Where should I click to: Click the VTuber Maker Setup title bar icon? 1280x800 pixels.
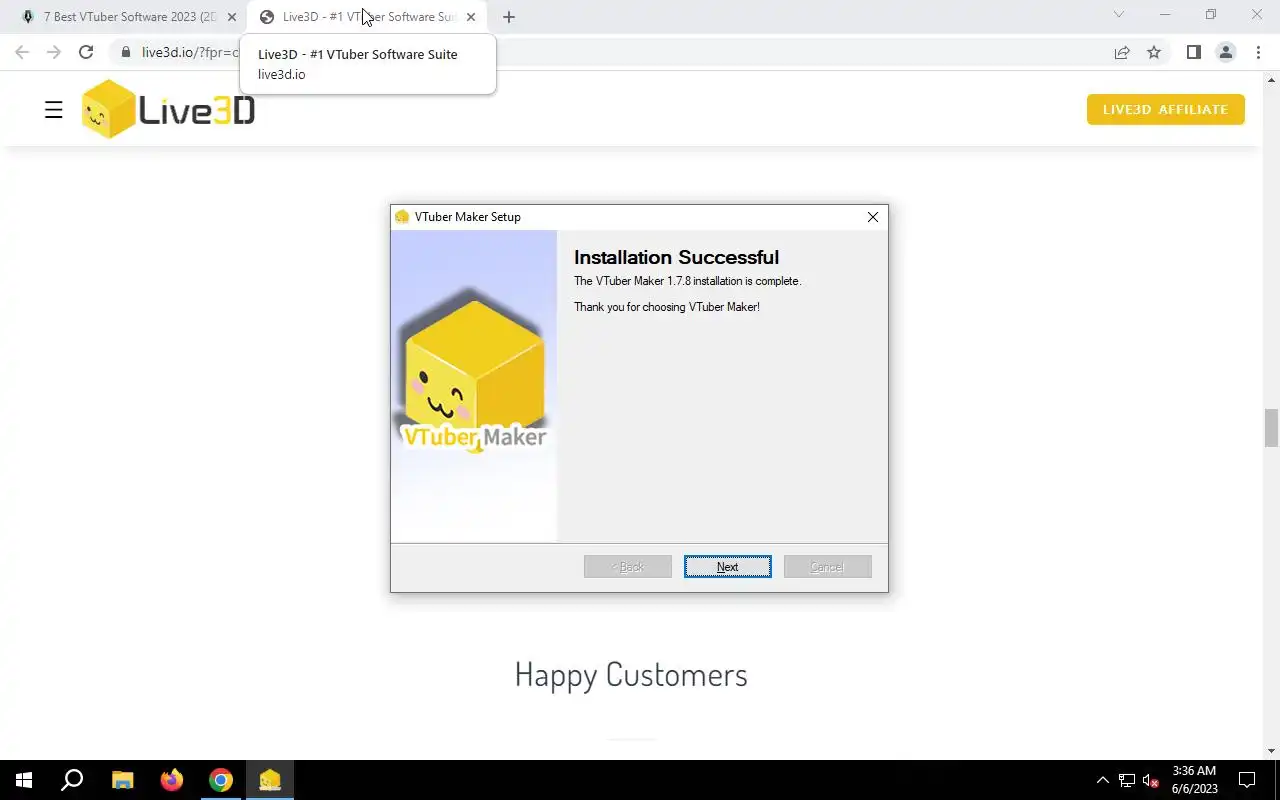pos(402,217)
